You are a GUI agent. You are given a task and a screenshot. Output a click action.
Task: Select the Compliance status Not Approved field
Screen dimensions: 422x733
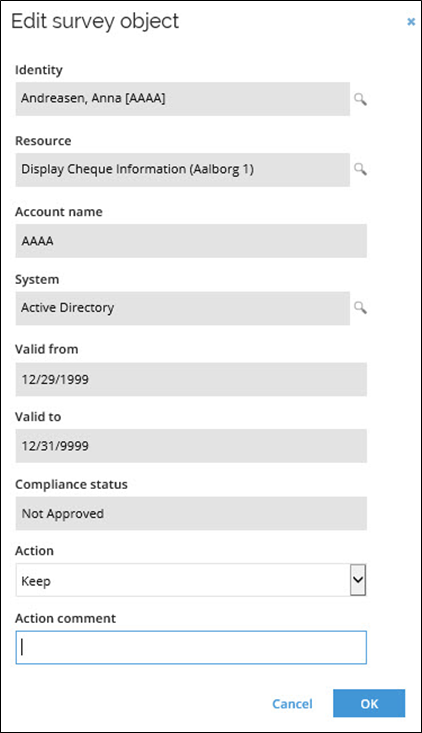(191, 513)
